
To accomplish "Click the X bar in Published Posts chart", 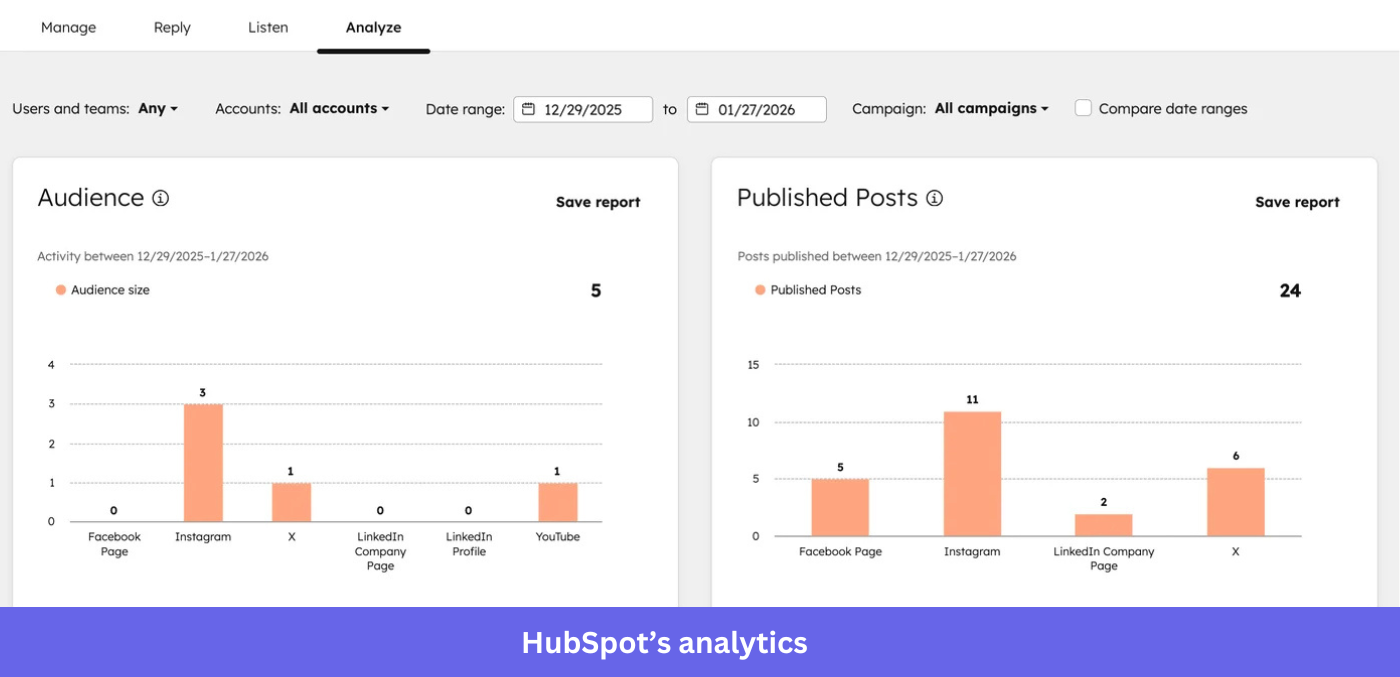I will click(x=1236, y=502).
